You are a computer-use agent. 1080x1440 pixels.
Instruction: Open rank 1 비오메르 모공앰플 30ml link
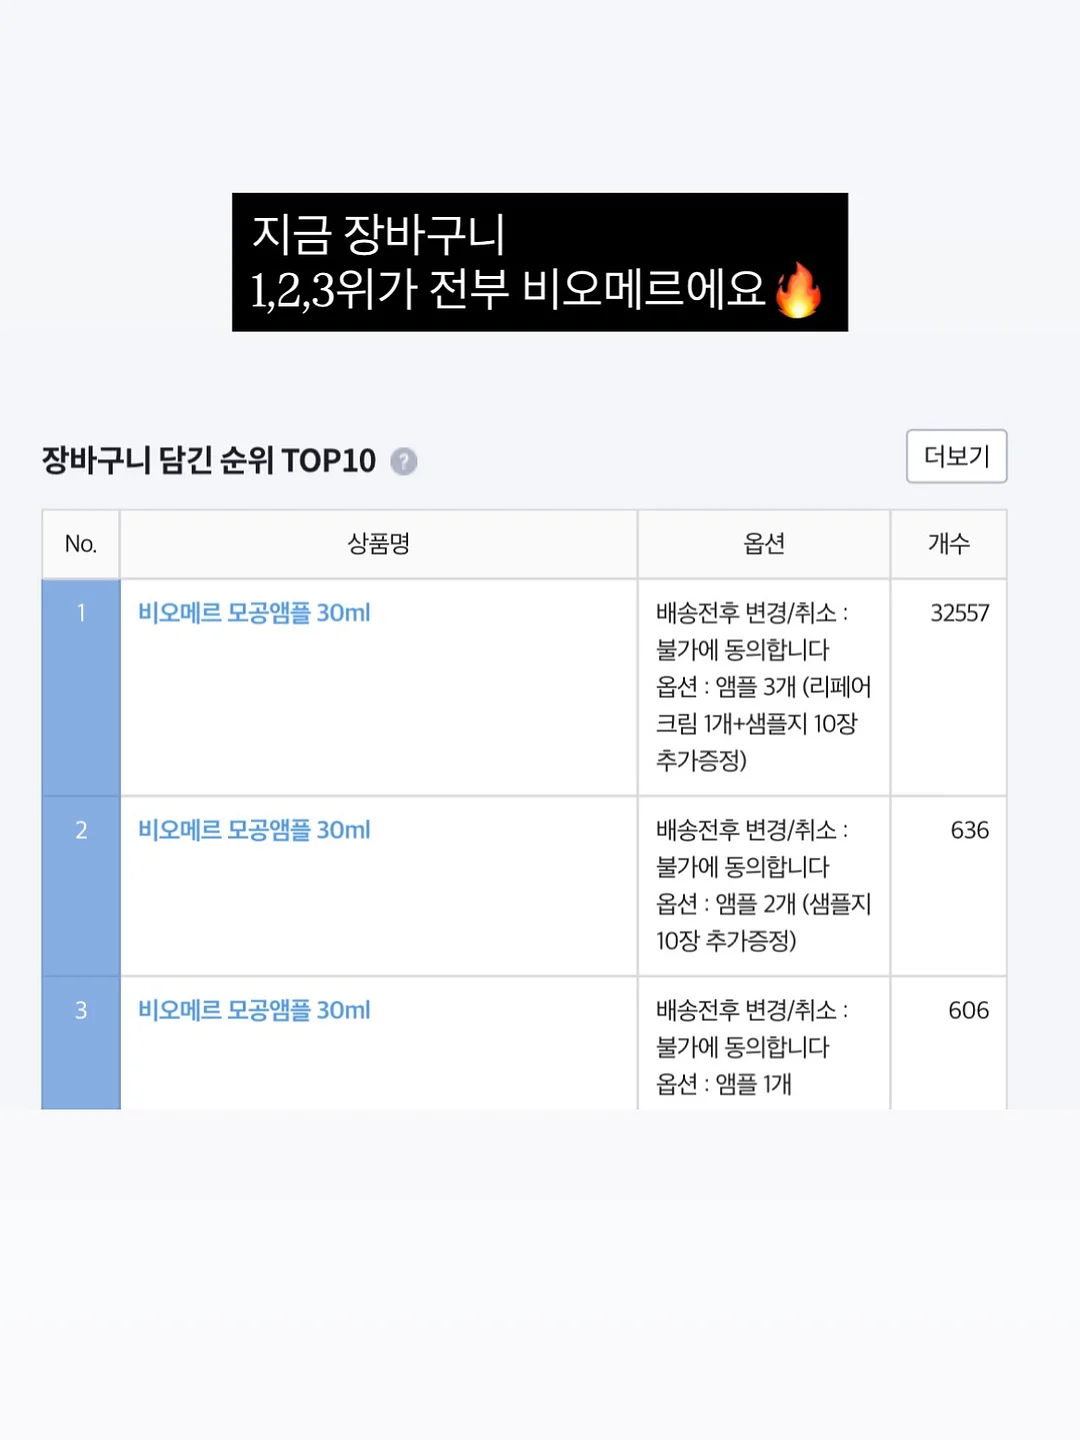pos(254,613)
